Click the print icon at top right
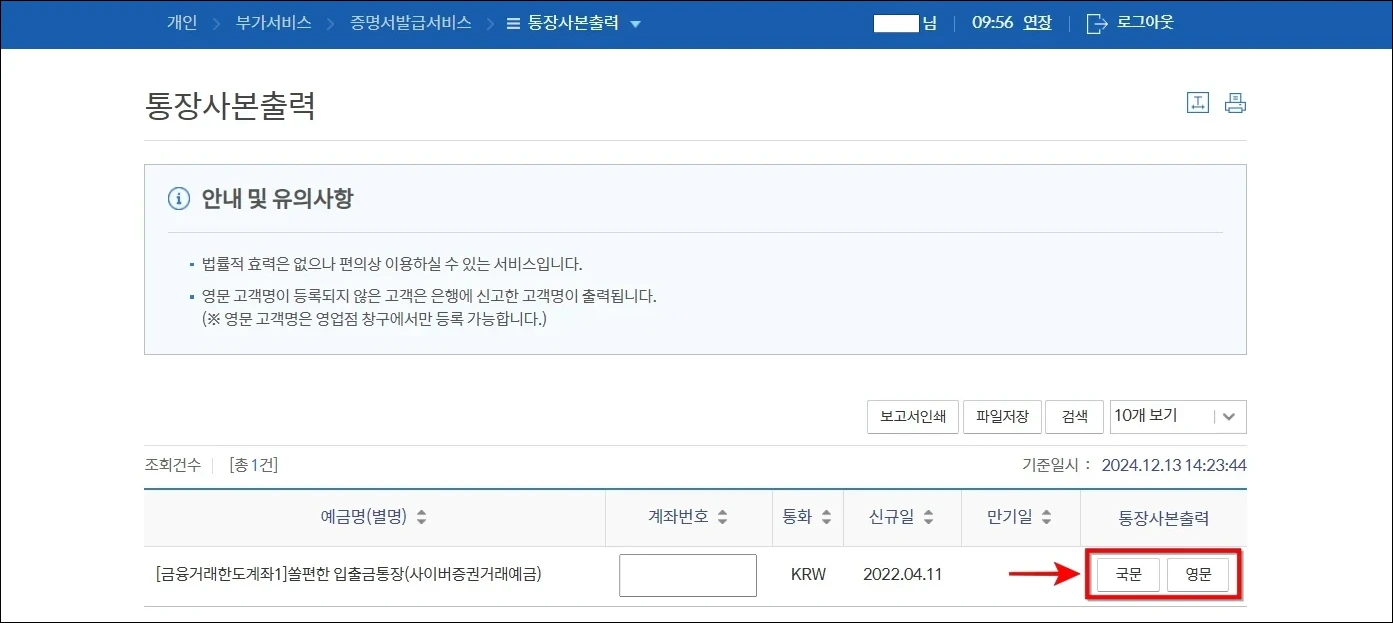This screenshot has height=623, width=1393. 1234,102
